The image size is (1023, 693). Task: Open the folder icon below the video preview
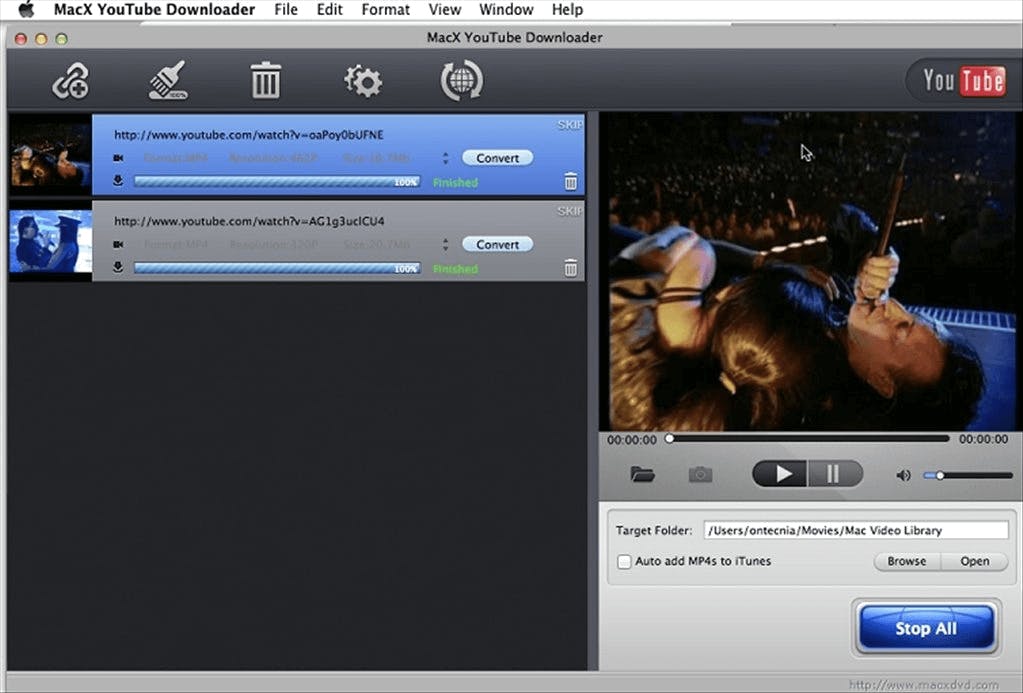(x=643, y=474)
